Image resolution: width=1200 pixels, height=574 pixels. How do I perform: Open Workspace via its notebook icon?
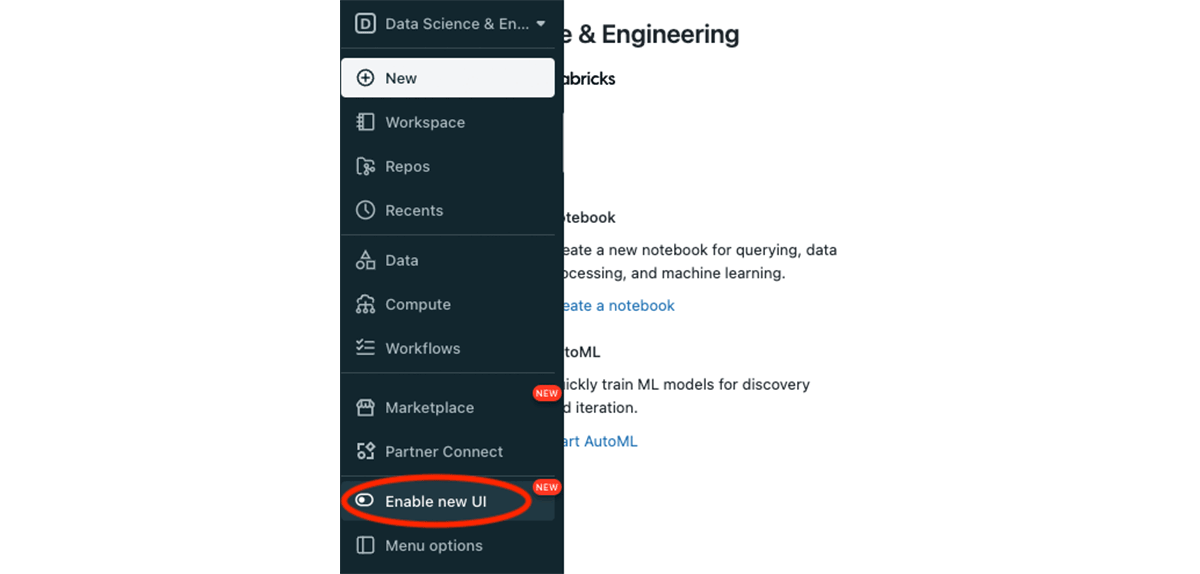[x=366, y=122]
